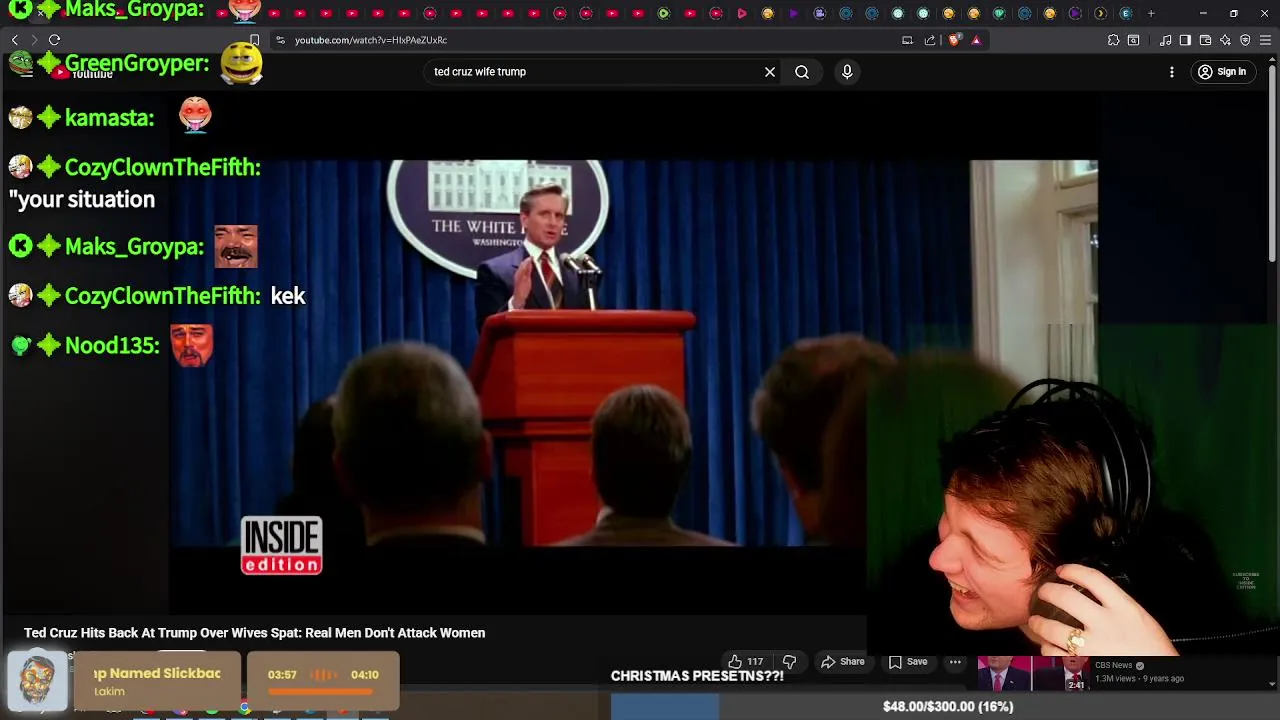
Task: View site information beside the URL
Action: click(280, 40)
